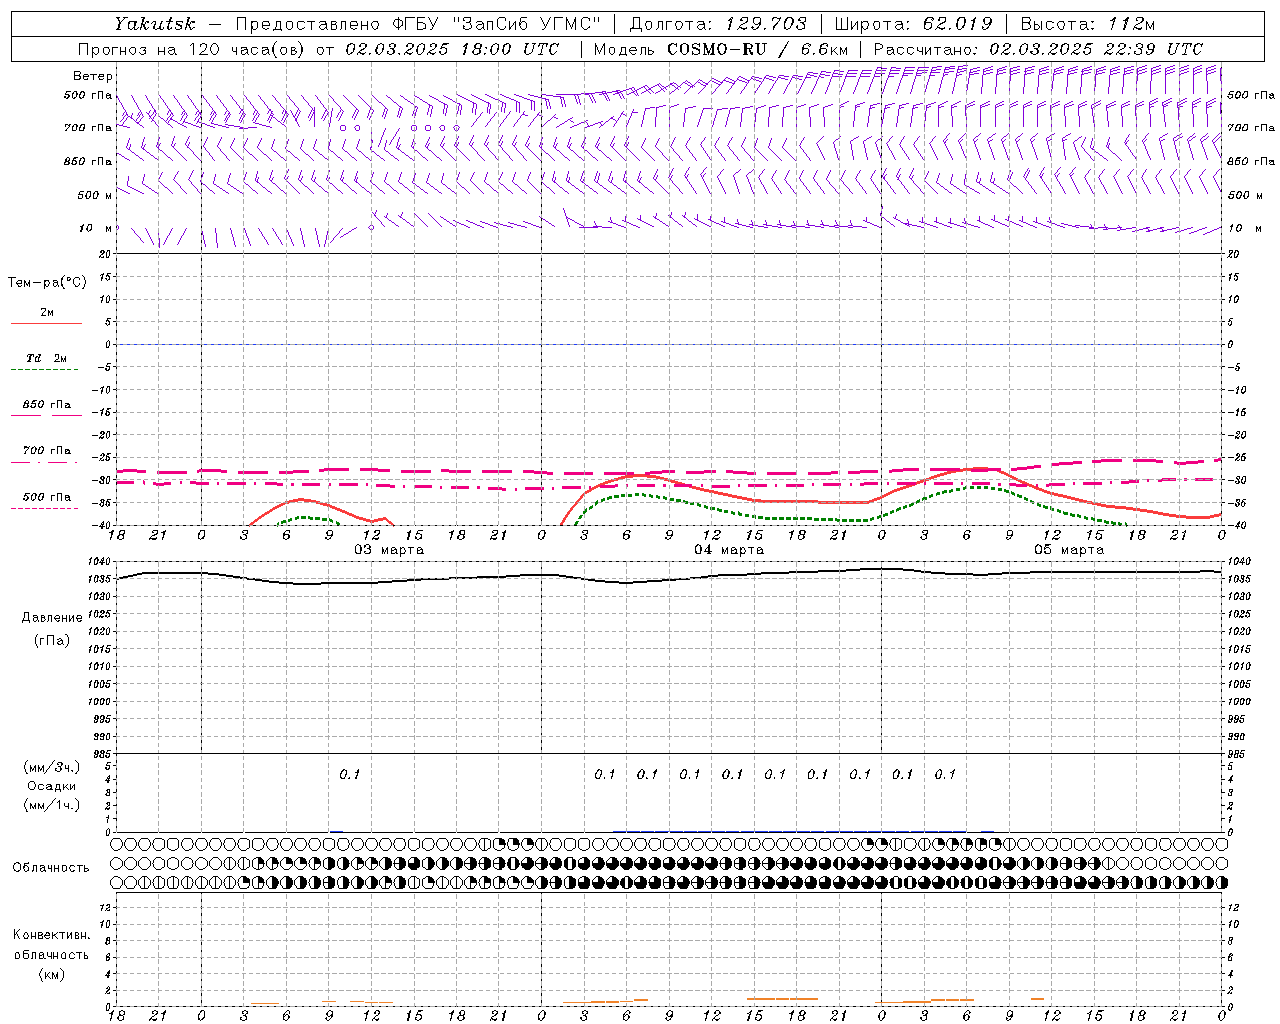The image size is (1280, 1024).
Task: Select the forecast start time '02.03.2025 18:00 UTC'
Action: tap(452, 49)
